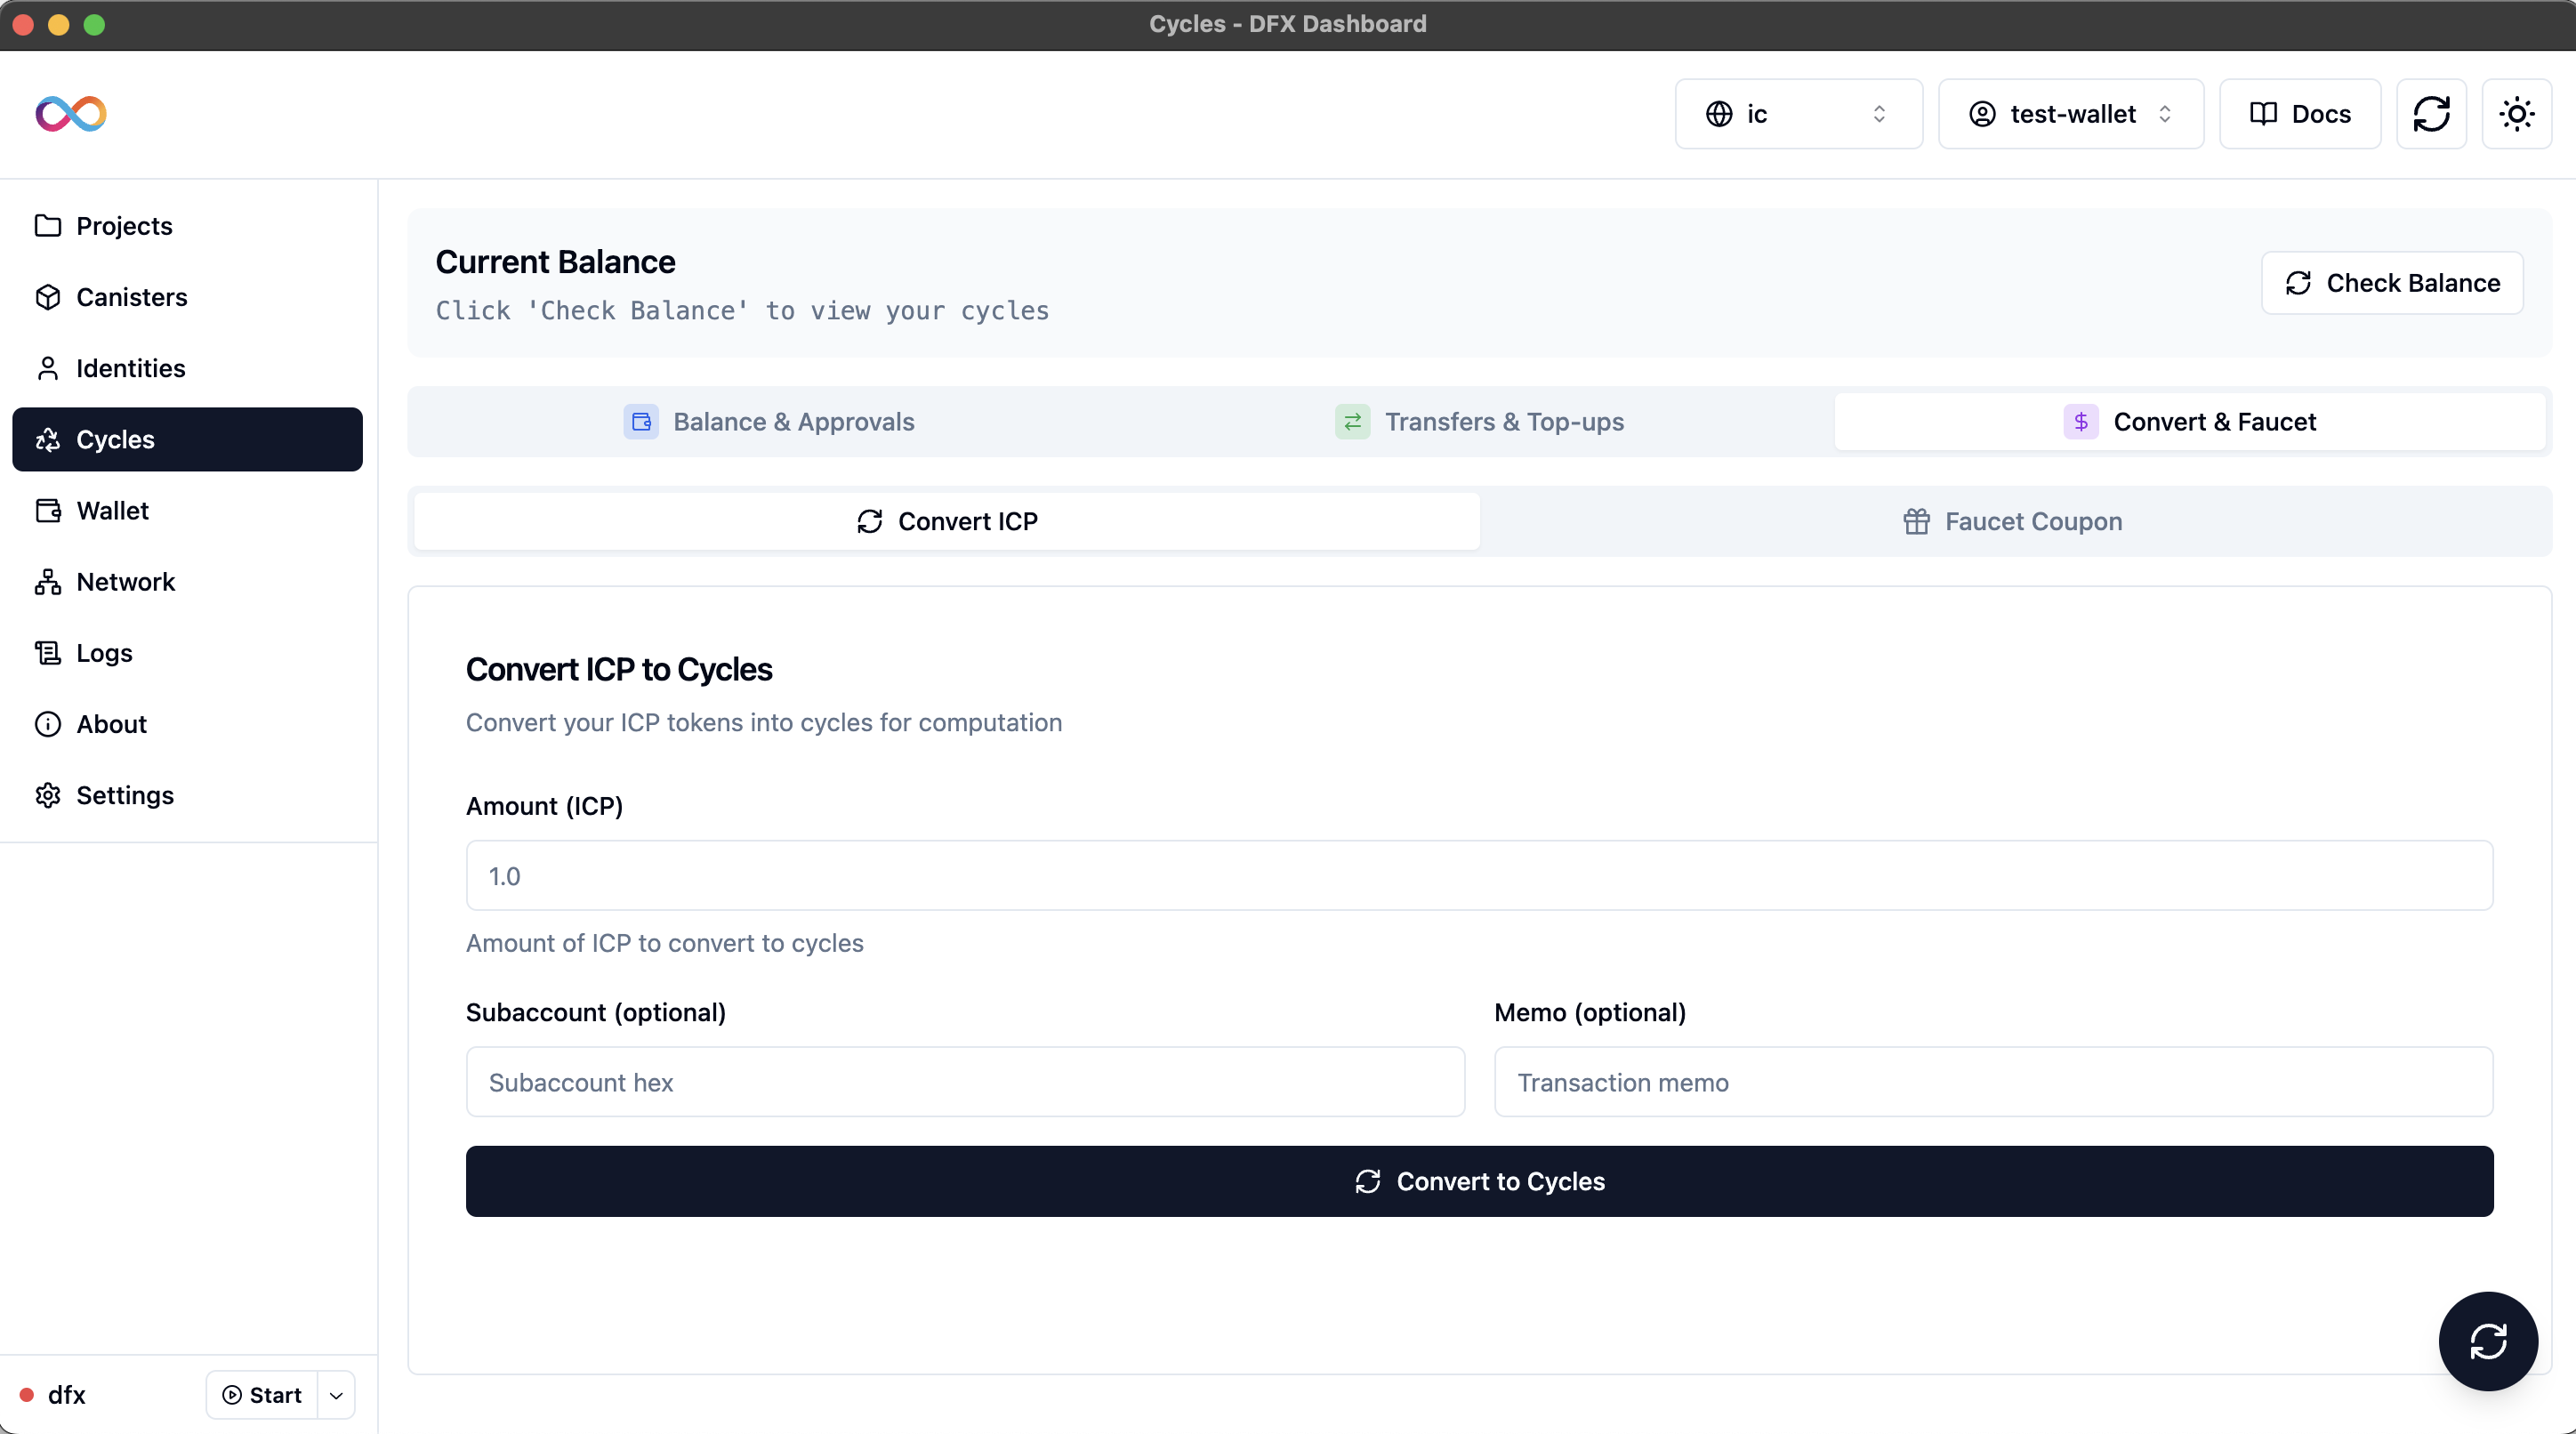Select the Faucet Coupon sub-tab

pos(2012,521)
